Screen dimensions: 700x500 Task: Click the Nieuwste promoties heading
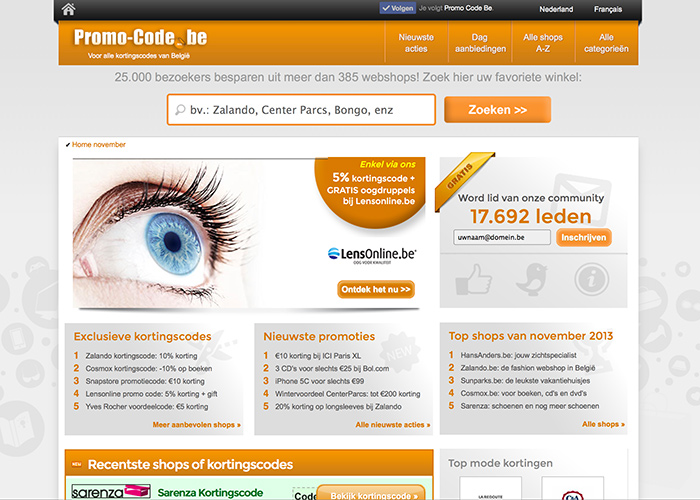pos(319,336)
